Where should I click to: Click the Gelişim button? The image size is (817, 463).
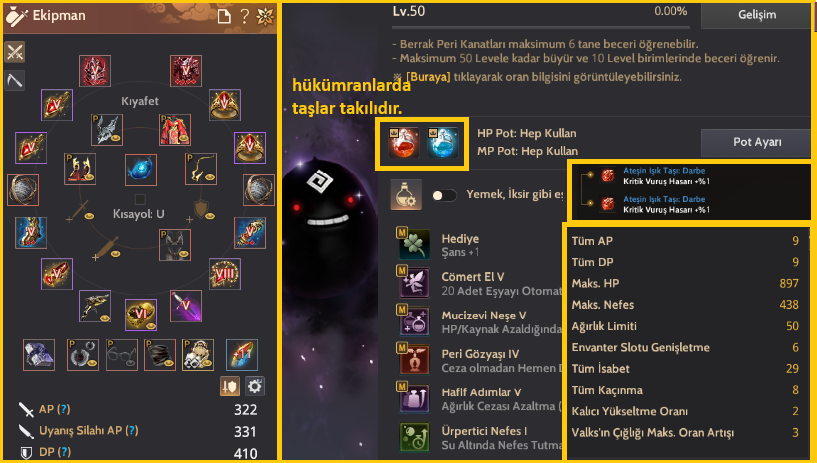click(757, 15)
